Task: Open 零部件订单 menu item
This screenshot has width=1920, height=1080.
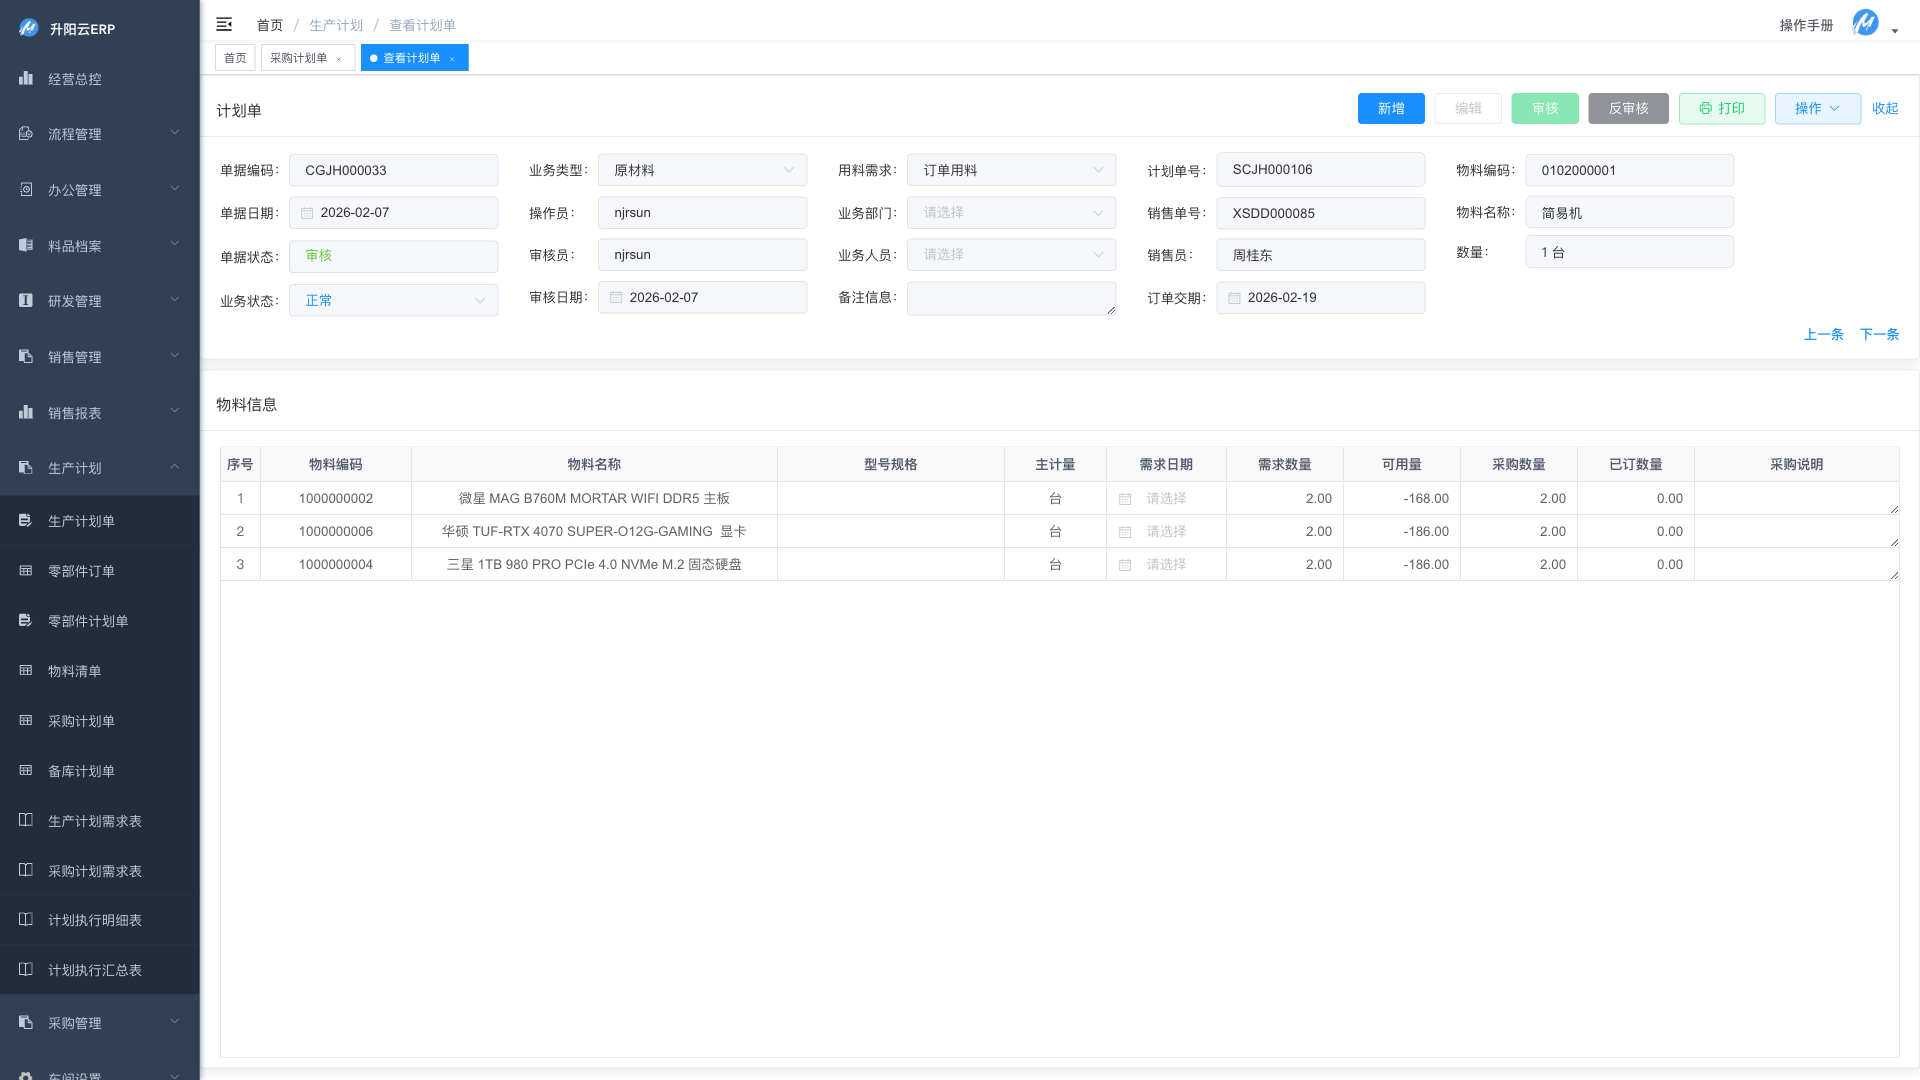Action: click(82, 571)
